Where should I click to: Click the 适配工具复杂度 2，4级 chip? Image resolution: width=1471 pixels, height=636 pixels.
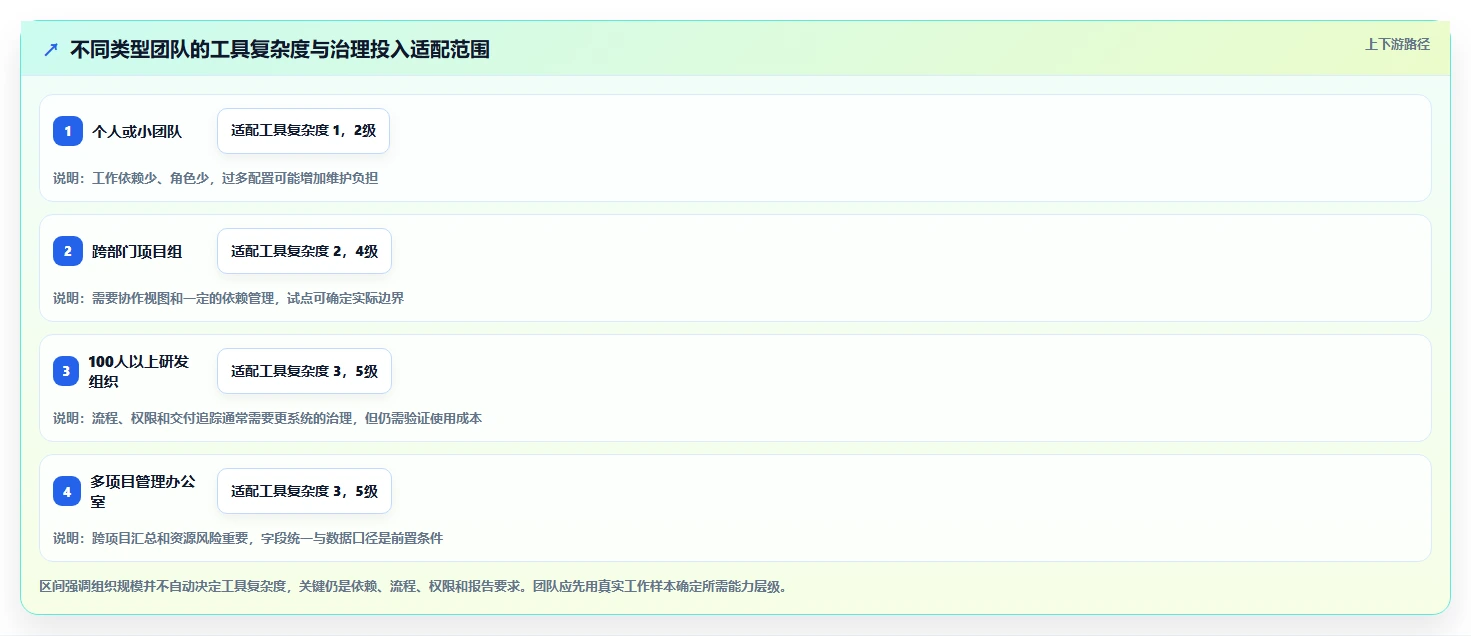304,251
